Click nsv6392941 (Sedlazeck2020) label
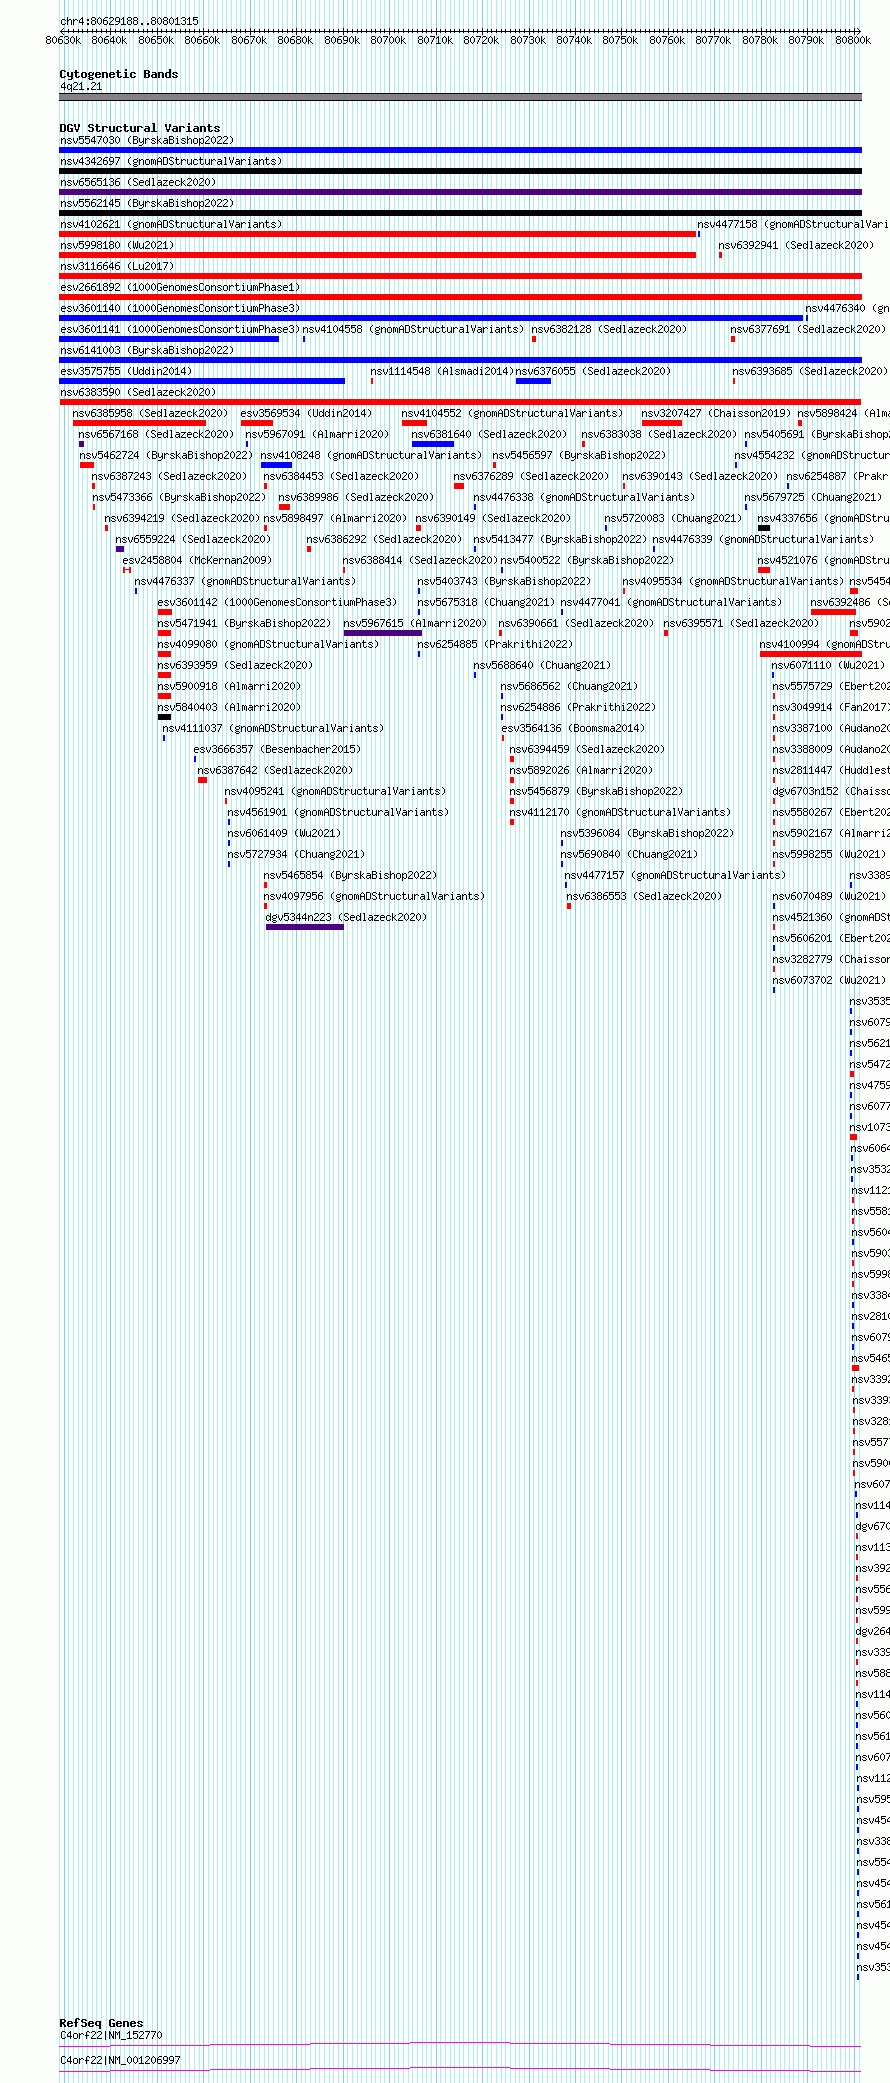Screen dimensions: 890x2083 point(796,245)
